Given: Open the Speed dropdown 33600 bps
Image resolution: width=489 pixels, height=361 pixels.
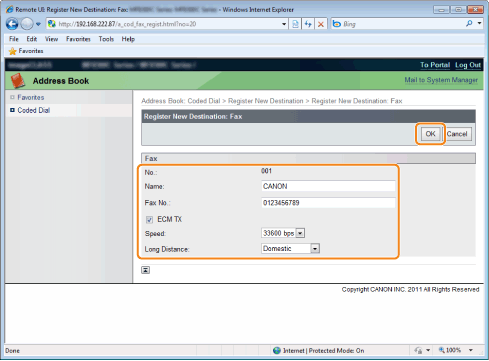Looking at the screenshot, I should 283,233.
